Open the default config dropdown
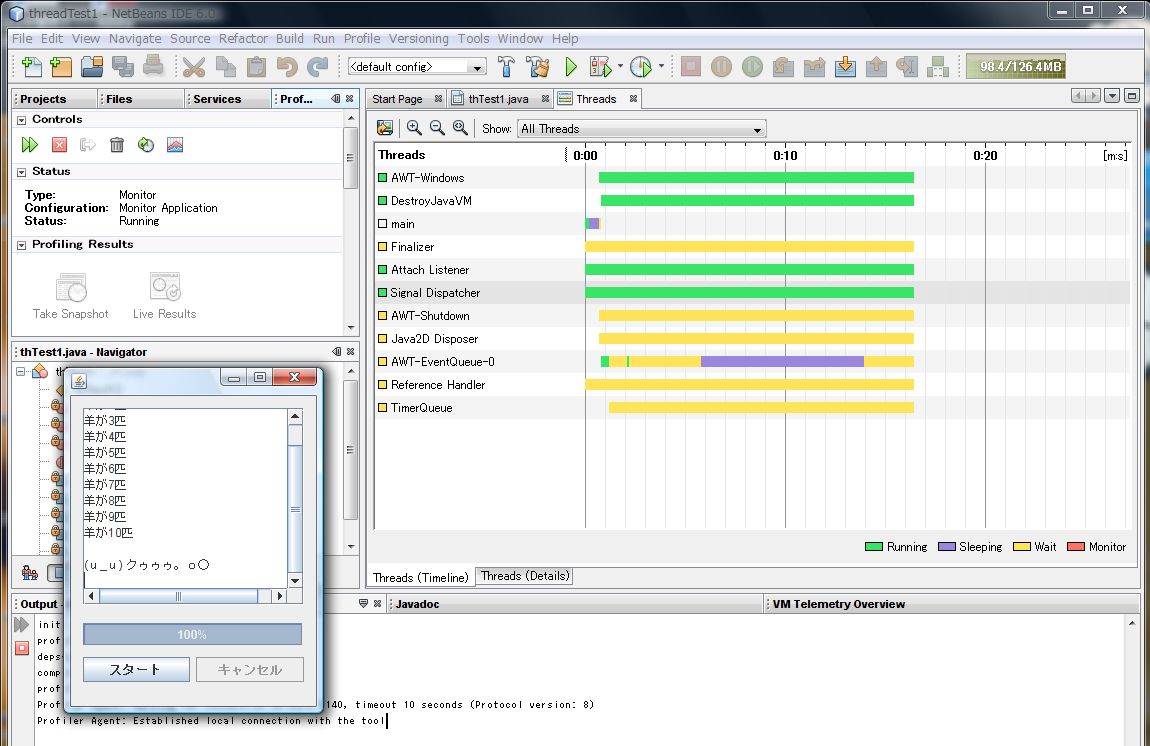The height and width of the screenshot is (746, 1150). (x=416, y=67)
